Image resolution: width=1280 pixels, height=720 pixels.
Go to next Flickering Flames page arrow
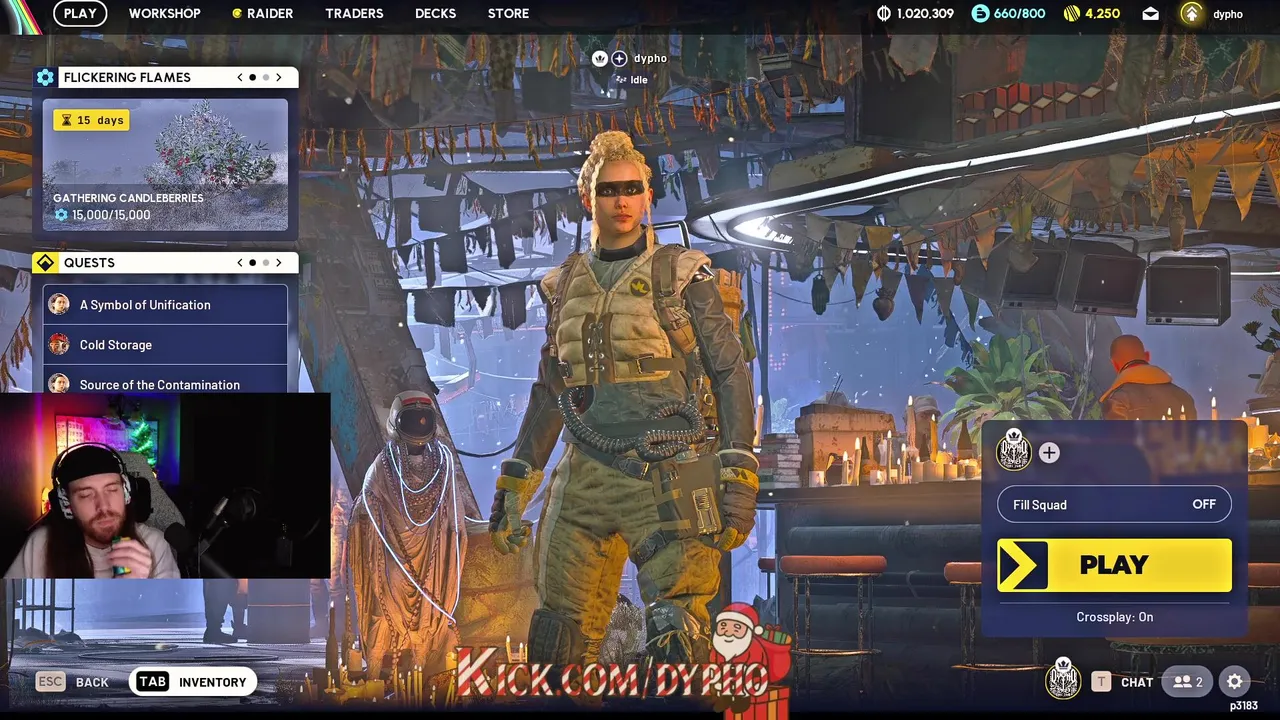point(278,77)
